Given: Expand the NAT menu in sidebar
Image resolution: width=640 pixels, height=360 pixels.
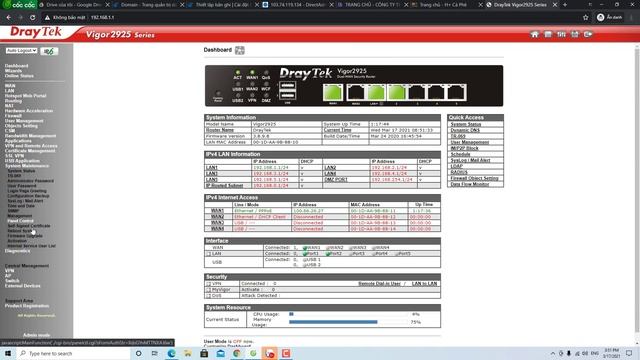Looking at the screenshot, I should (9, 106).
